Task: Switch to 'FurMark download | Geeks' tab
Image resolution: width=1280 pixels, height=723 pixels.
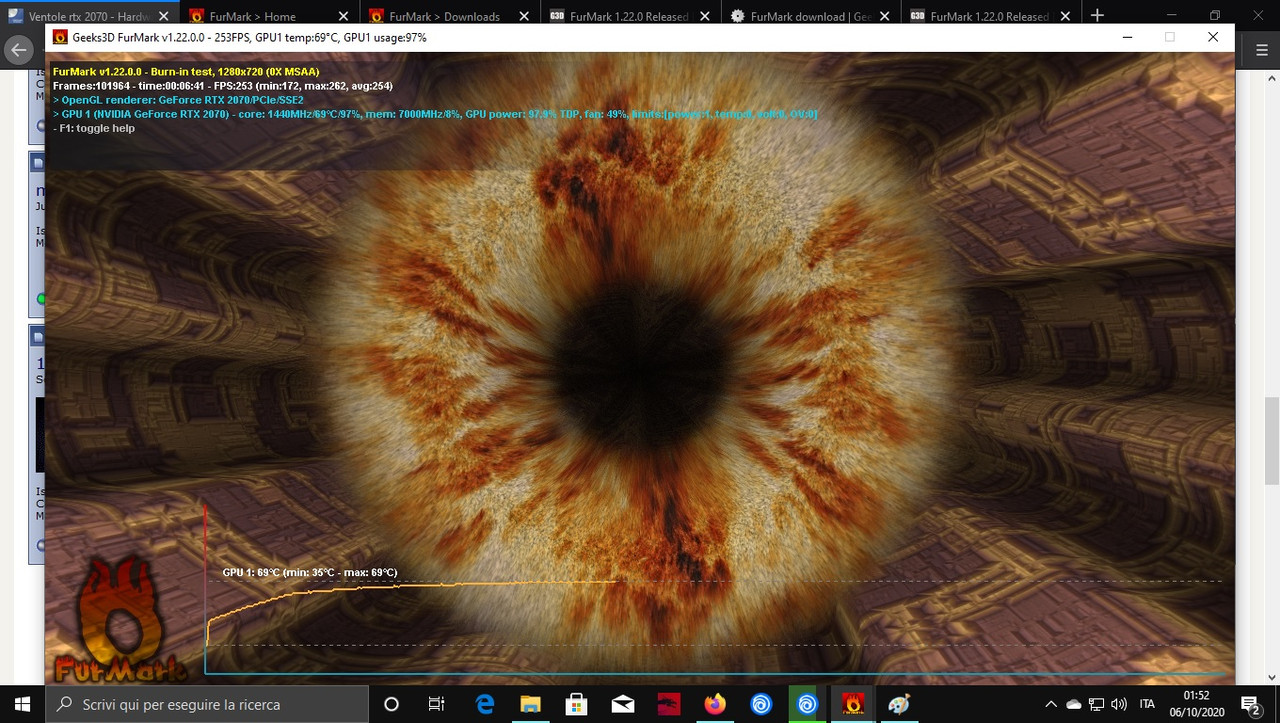Action: (810, 16)
